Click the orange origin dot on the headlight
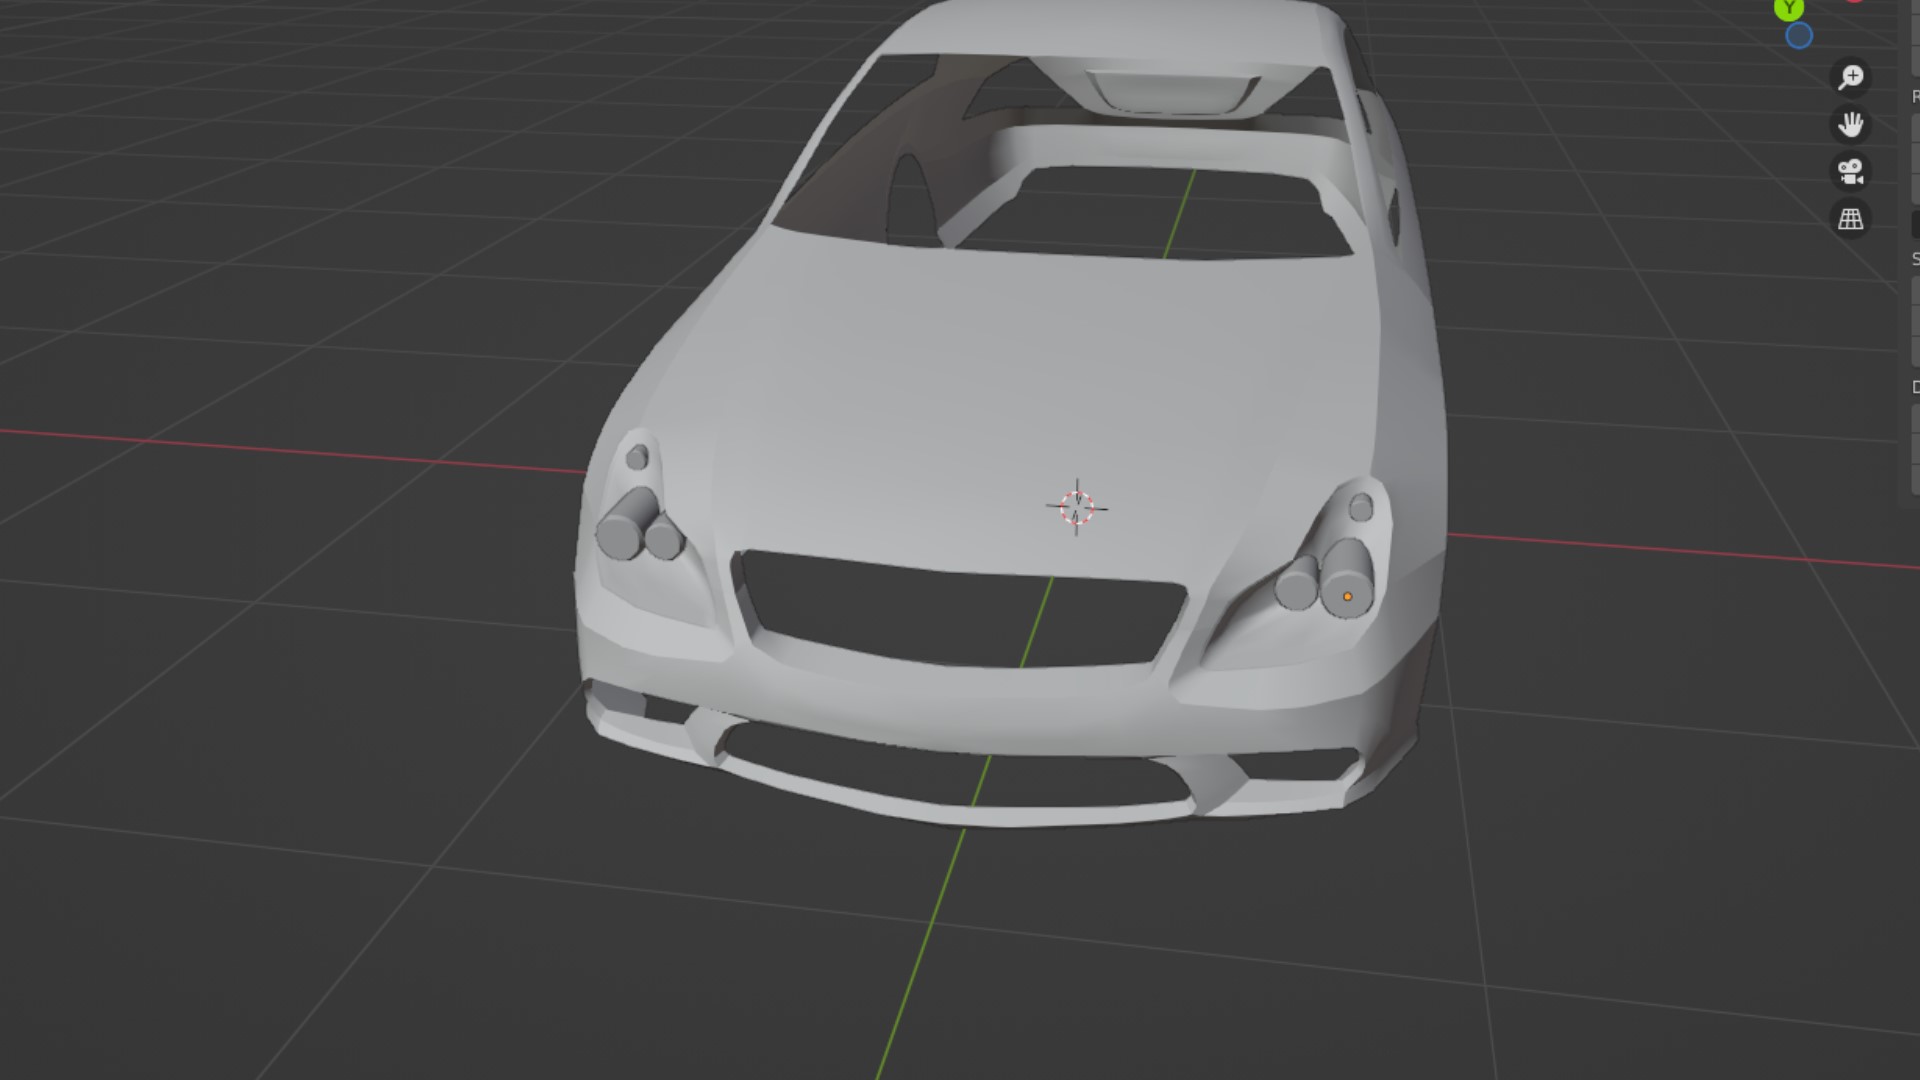 pyautogui.click(x=1347, y=597)
